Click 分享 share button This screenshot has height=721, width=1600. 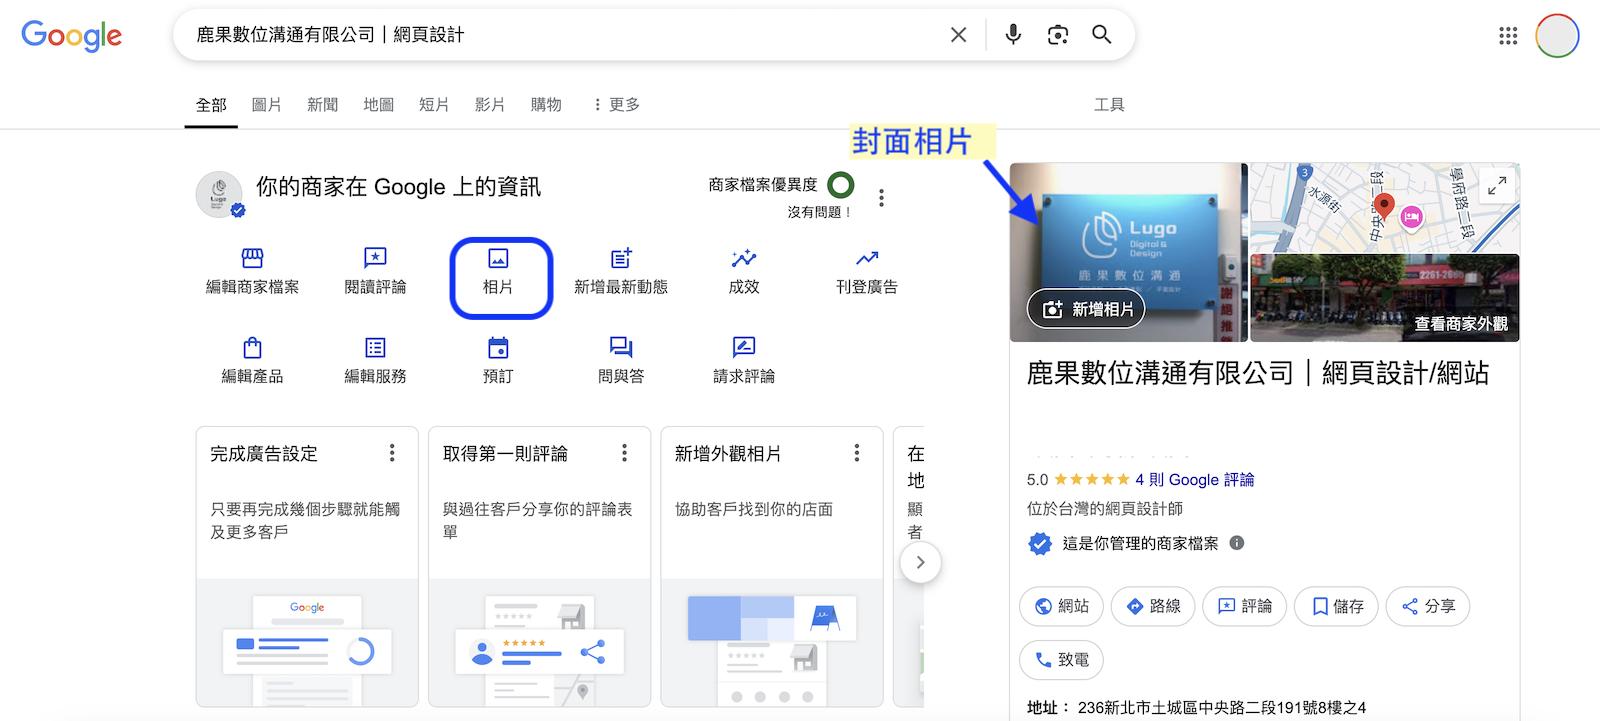(1428, 606)
